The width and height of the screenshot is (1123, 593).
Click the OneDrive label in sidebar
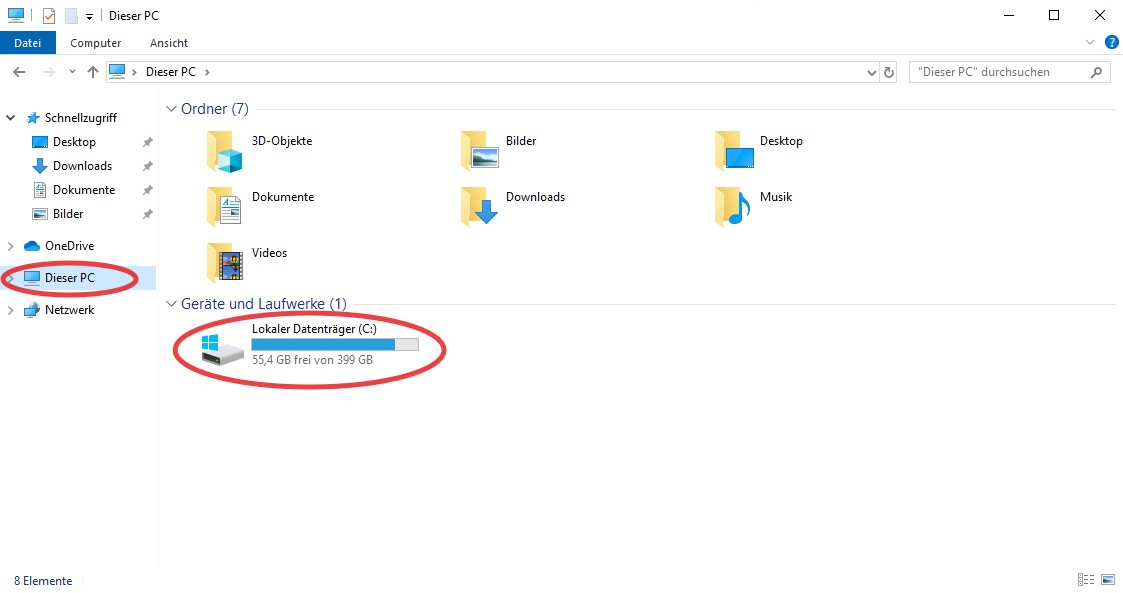[x=69, y=246]
